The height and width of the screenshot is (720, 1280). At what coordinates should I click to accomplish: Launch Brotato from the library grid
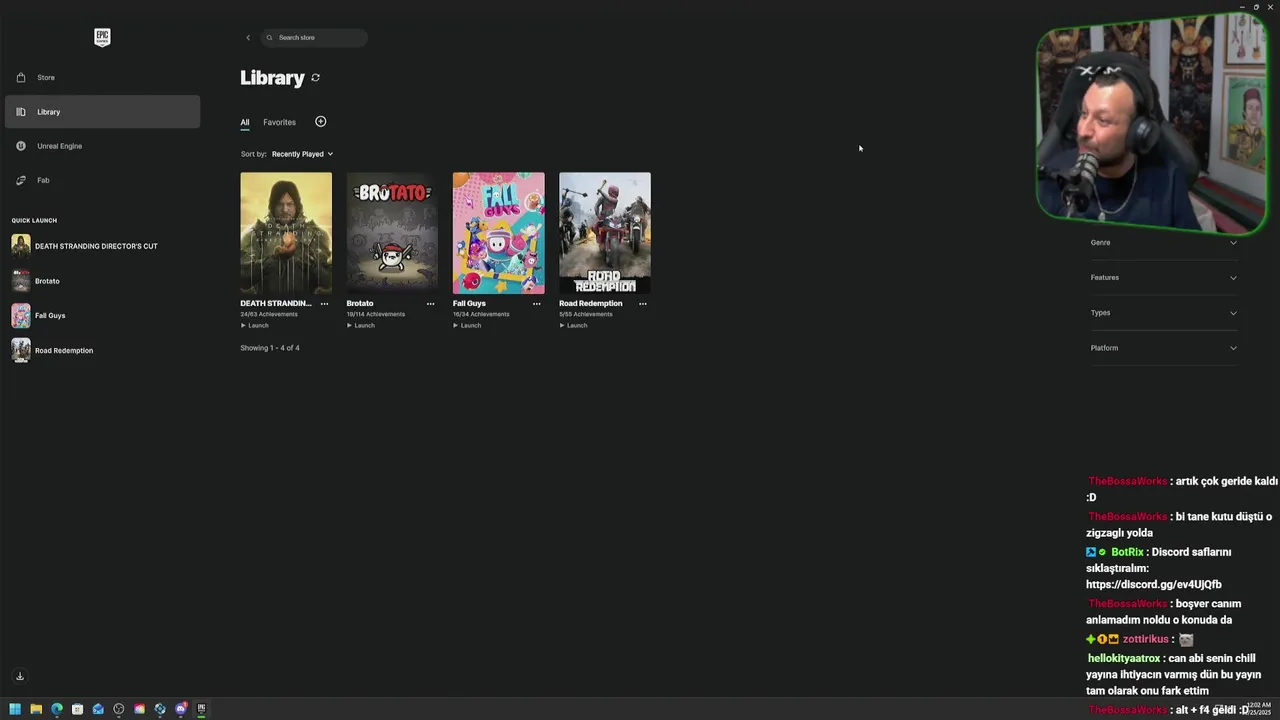click(x=361, y=325)
